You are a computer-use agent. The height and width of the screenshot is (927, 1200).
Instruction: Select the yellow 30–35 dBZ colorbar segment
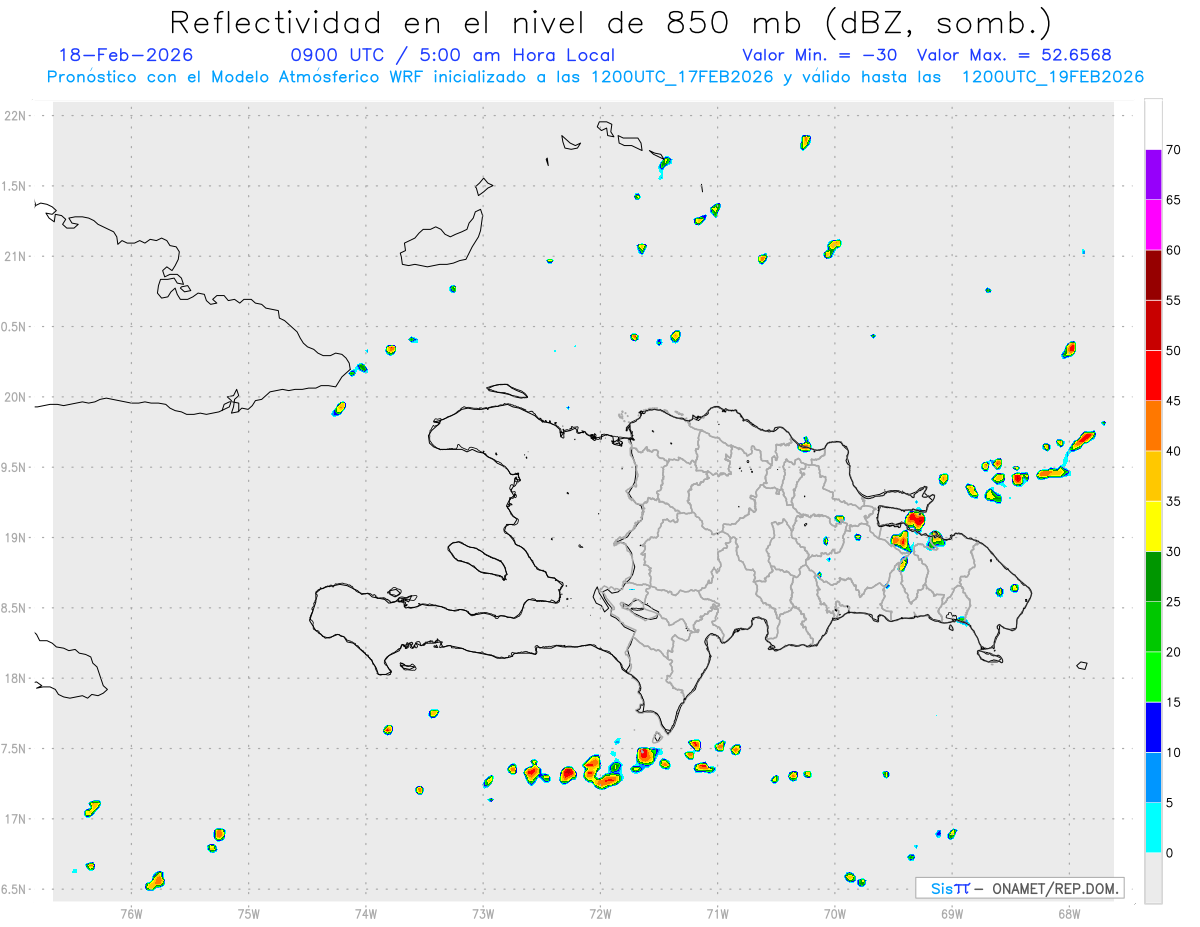pos(1153,526)
